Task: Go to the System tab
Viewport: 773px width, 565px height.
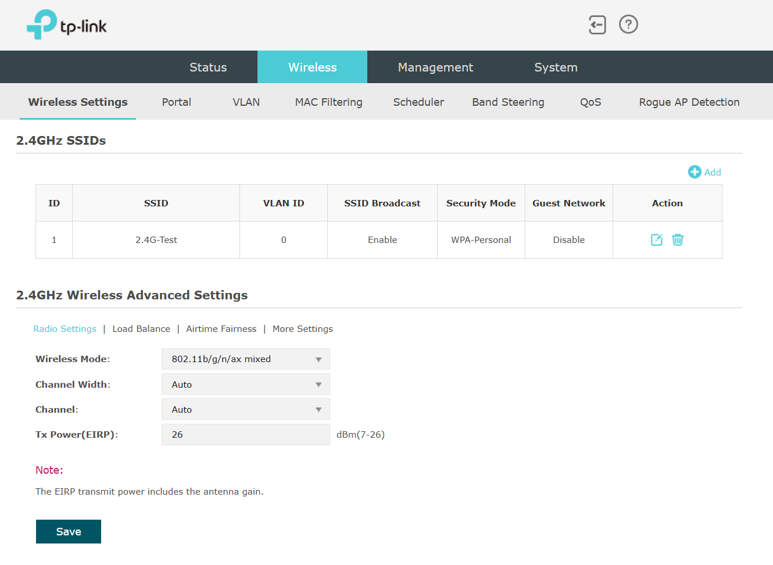Action: coord(555,67)
